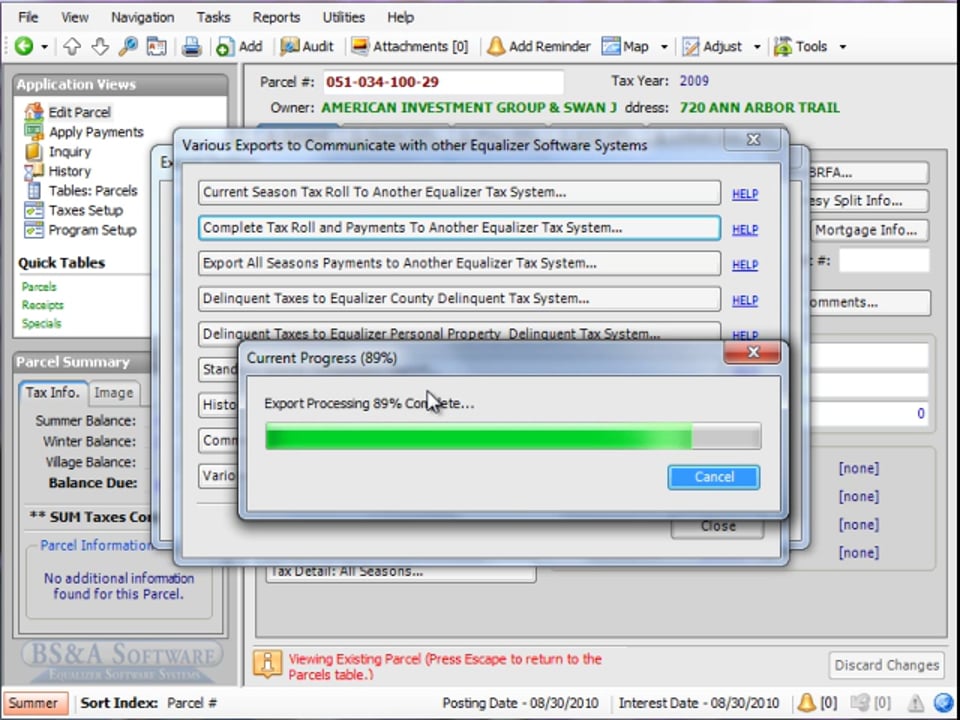The width and height of the screenshot is (960, 720).
Task: Click the Receipts quick table link
Action: pos(42,305)
